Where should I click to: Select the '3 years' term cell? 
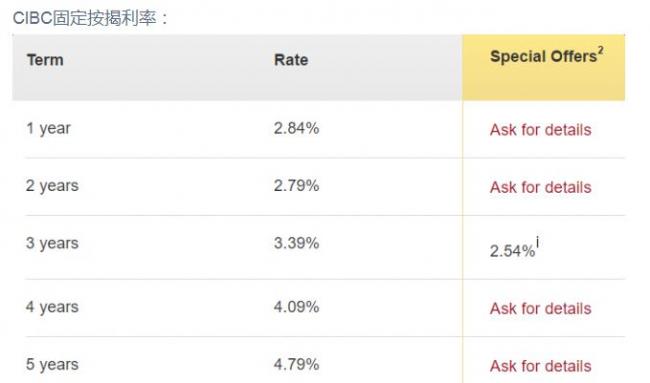[52, 243]
